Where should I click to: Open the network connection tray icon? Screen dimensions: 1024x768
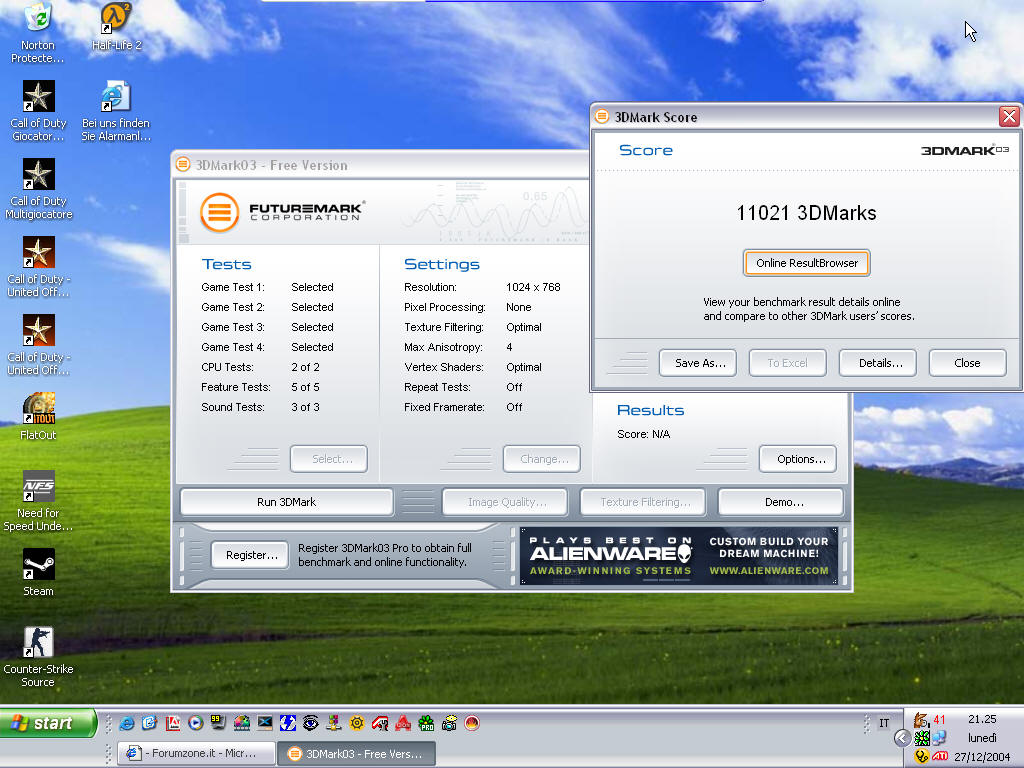click(939, 738)
